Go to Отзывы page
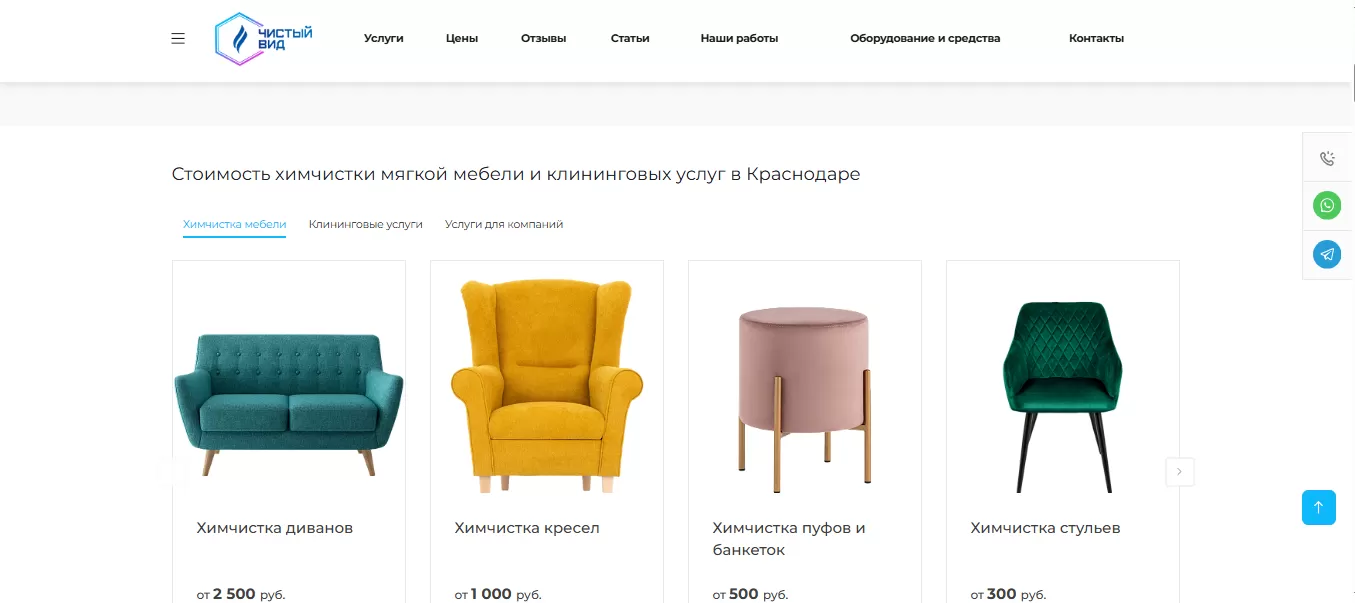Viewport: 1355px width, 603px height. [x=544, y=39]
